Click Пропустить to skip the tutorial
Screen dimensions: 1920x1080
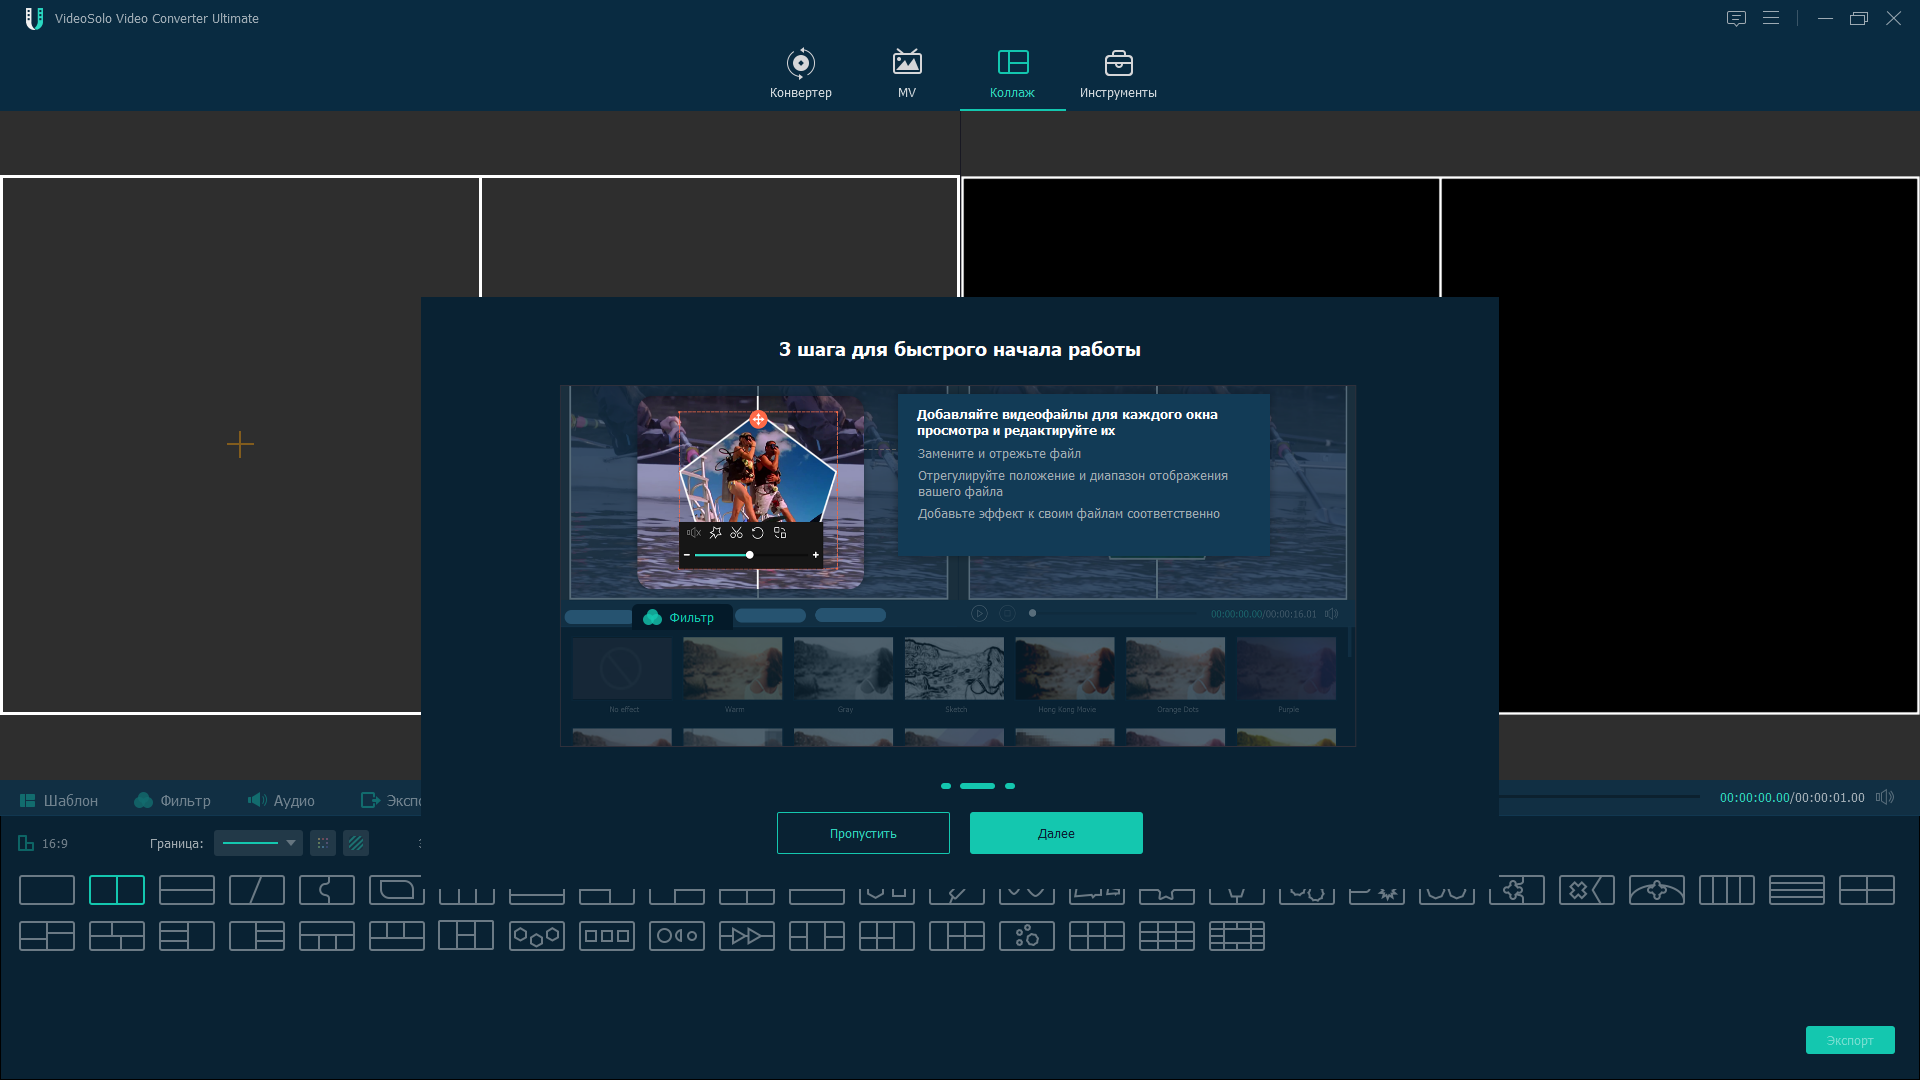tap(863, 833)
